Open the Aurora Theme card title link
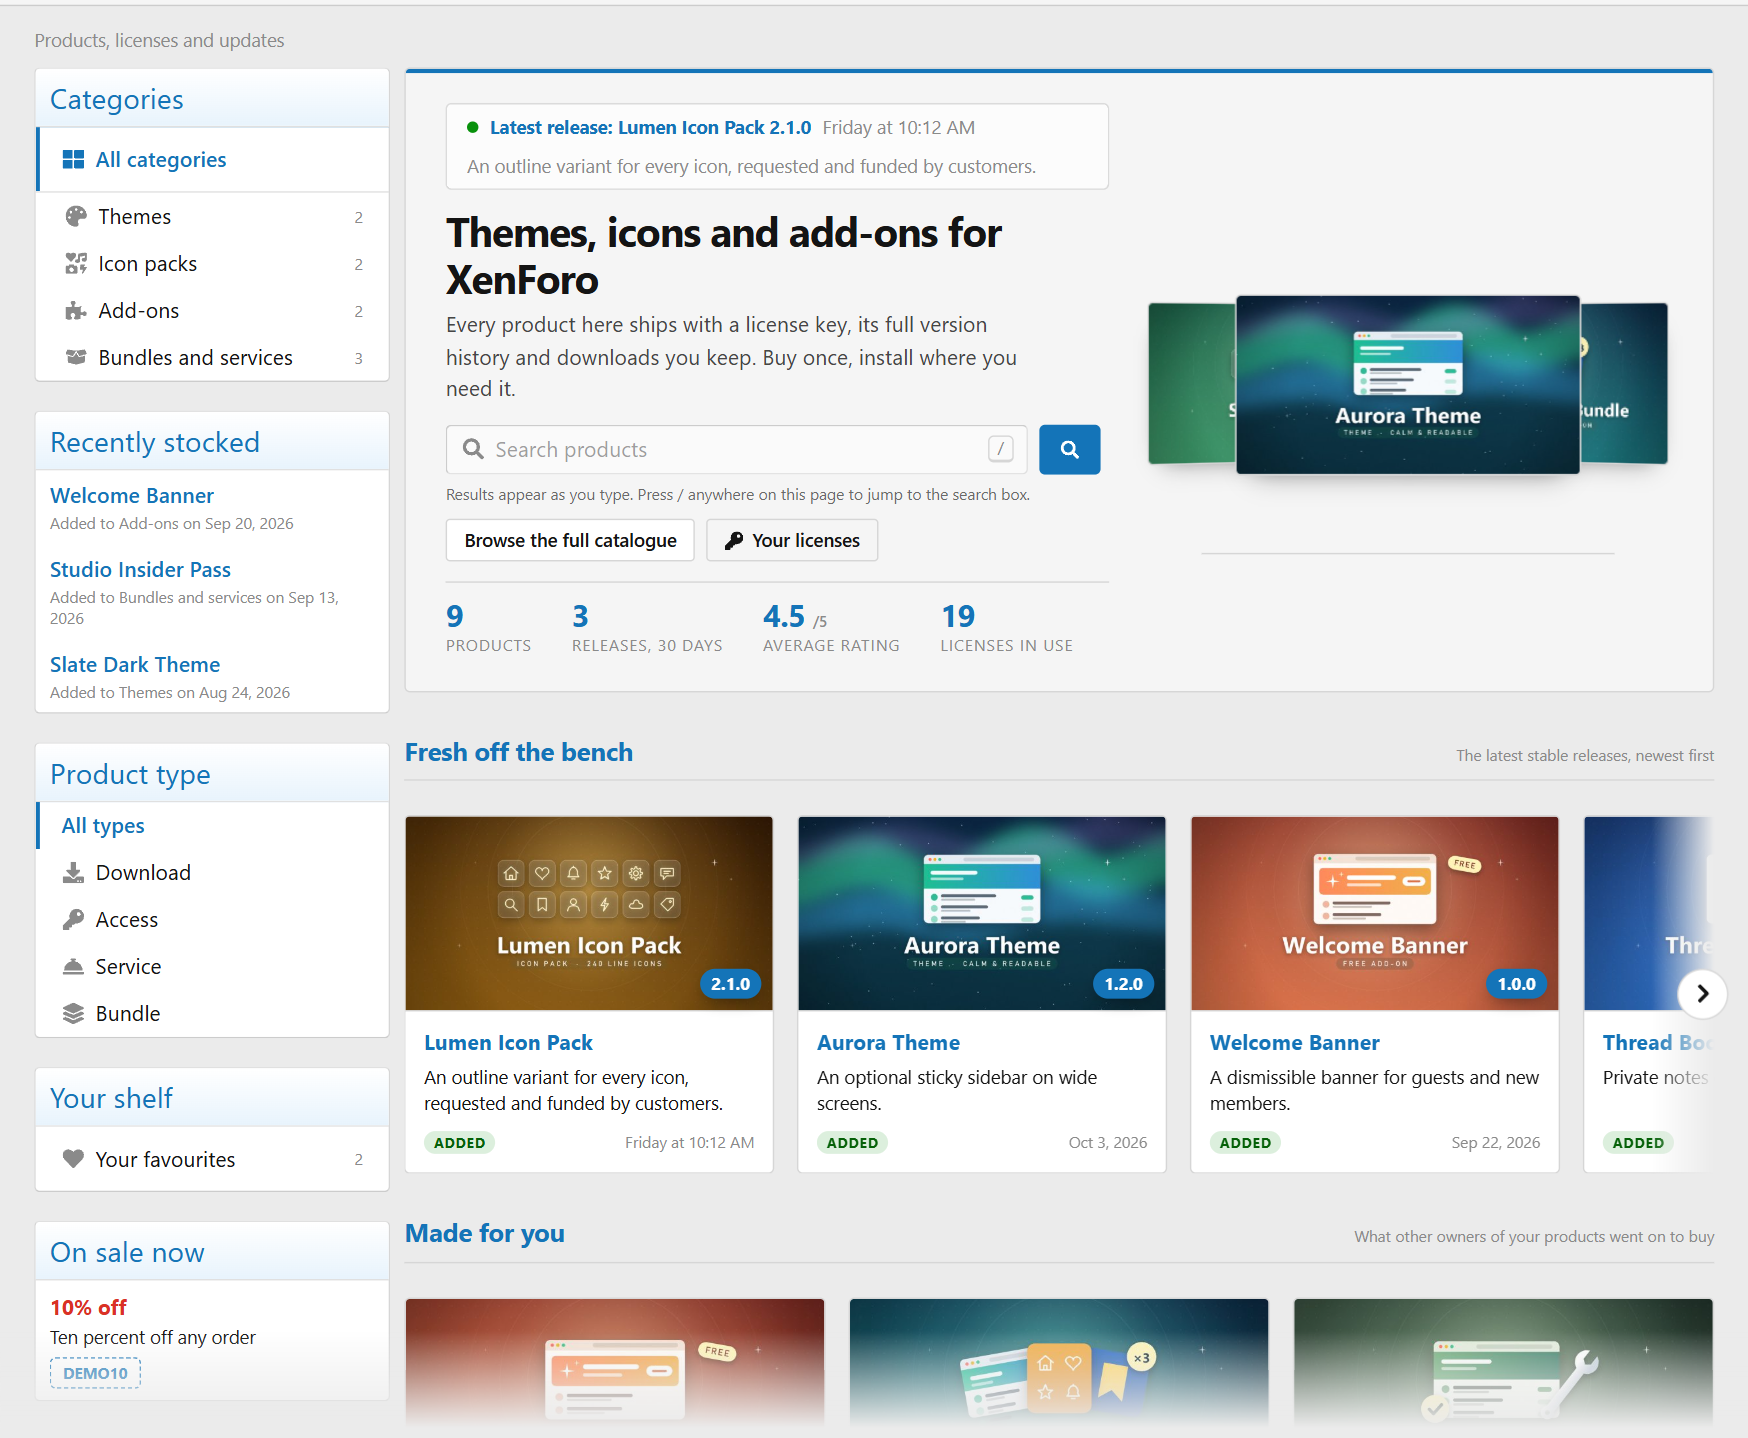The width and height of the screenshot is (1748, 1438). [888, 1043]
